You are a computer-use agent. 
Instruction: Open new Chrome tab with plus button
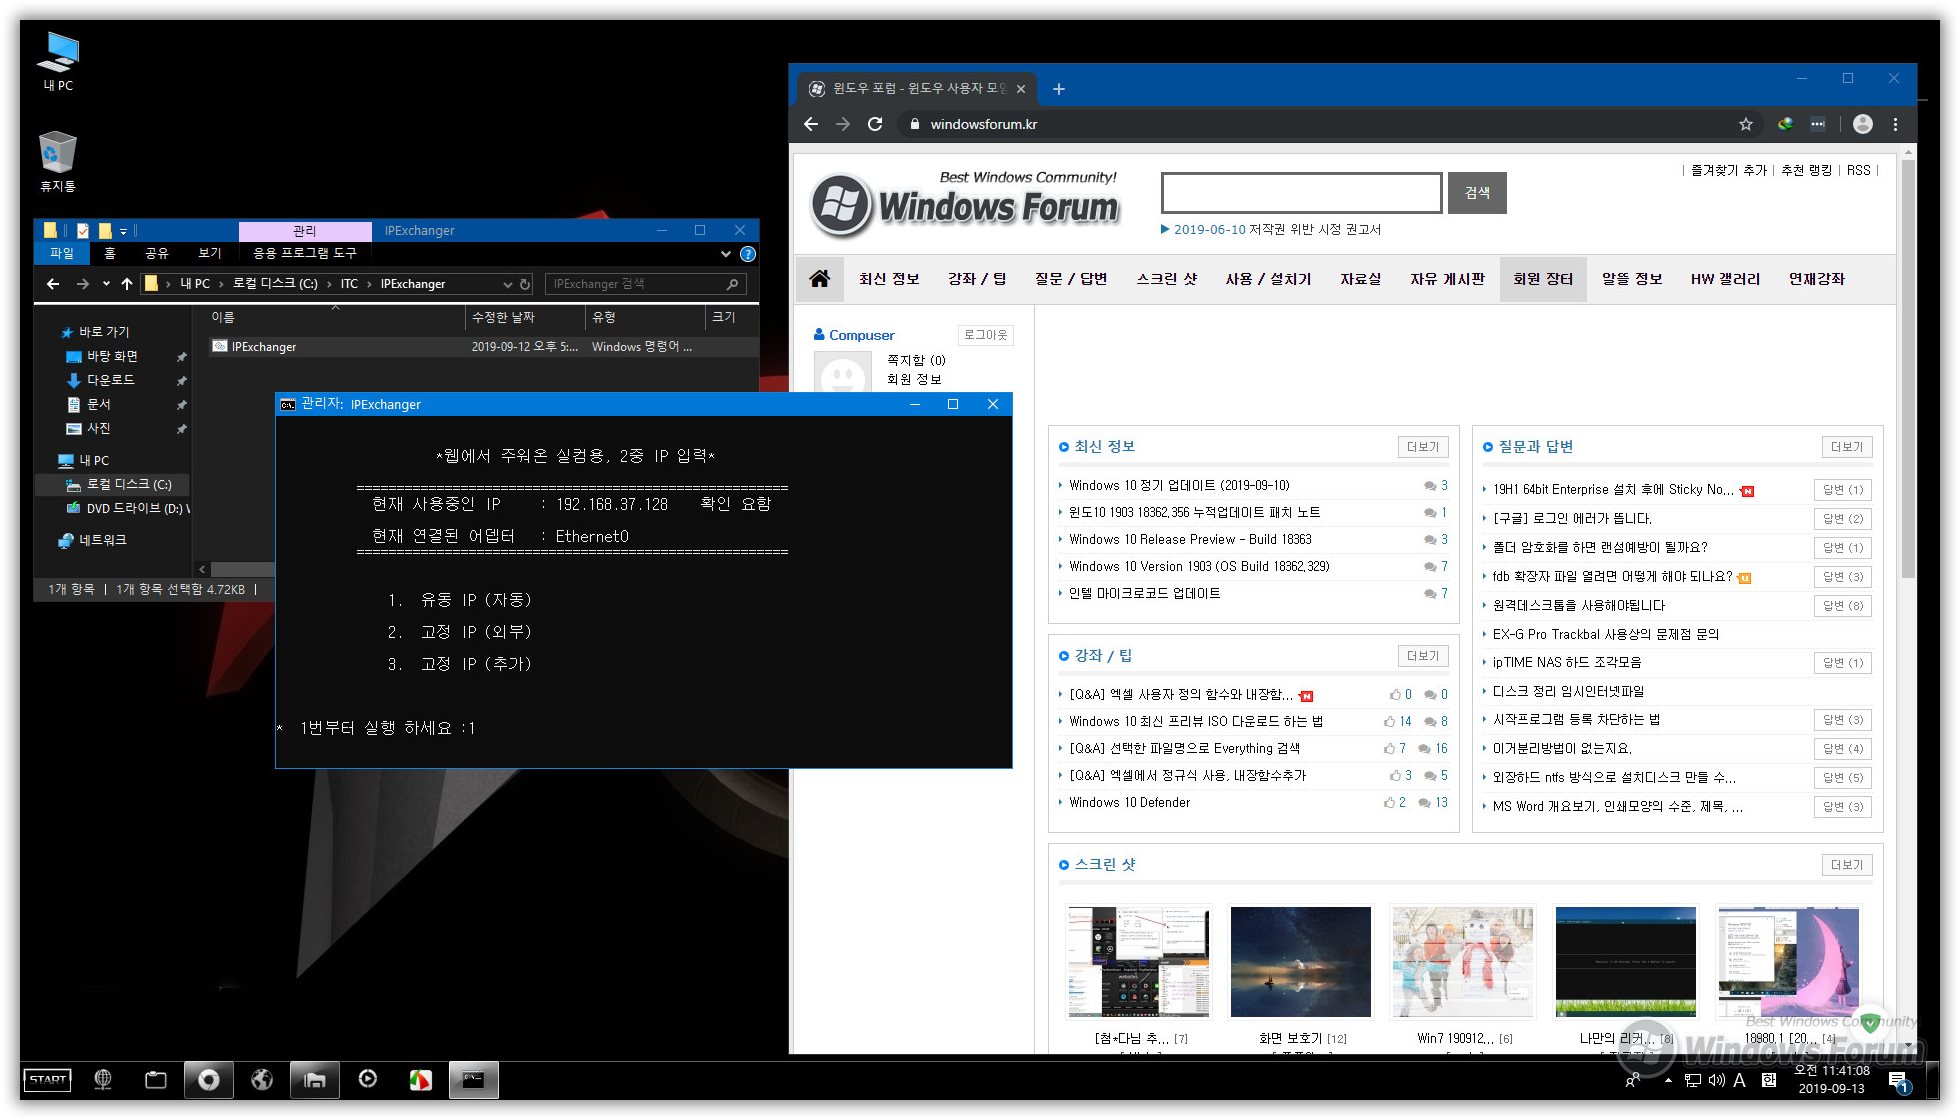point(1059,89)
